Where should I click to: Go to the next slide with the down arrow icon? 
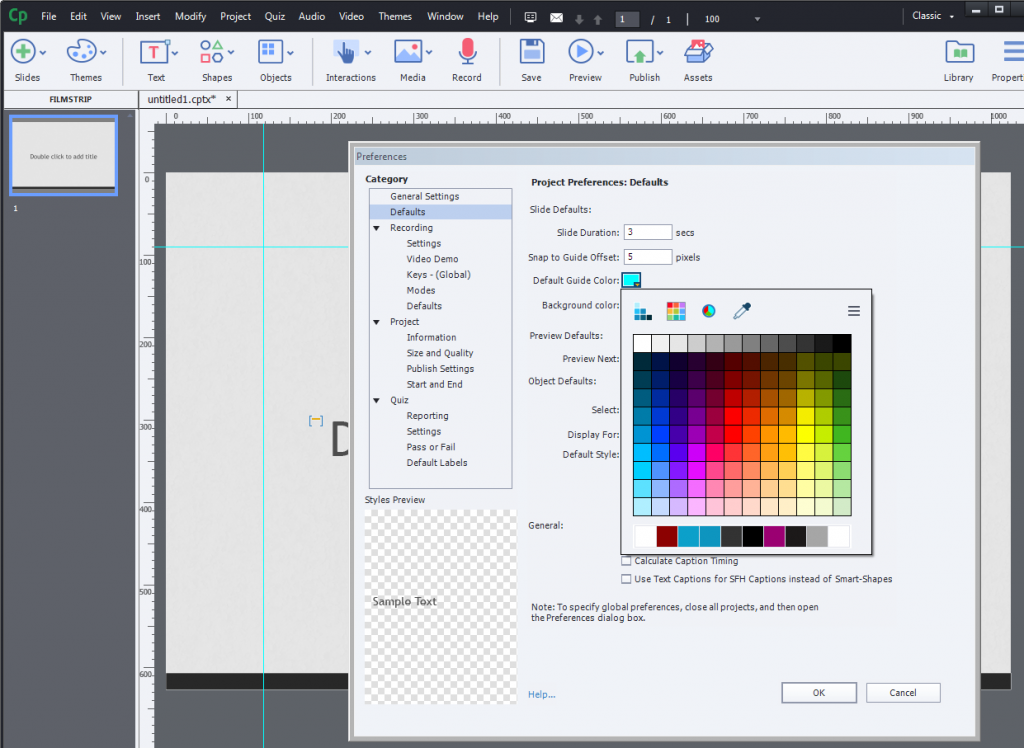click(x=579, y=20)
